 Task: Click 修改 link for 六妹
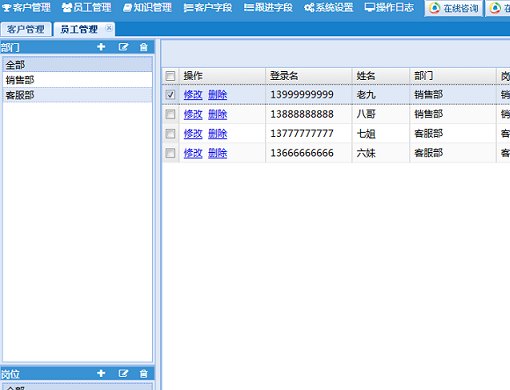pos(193,153)
